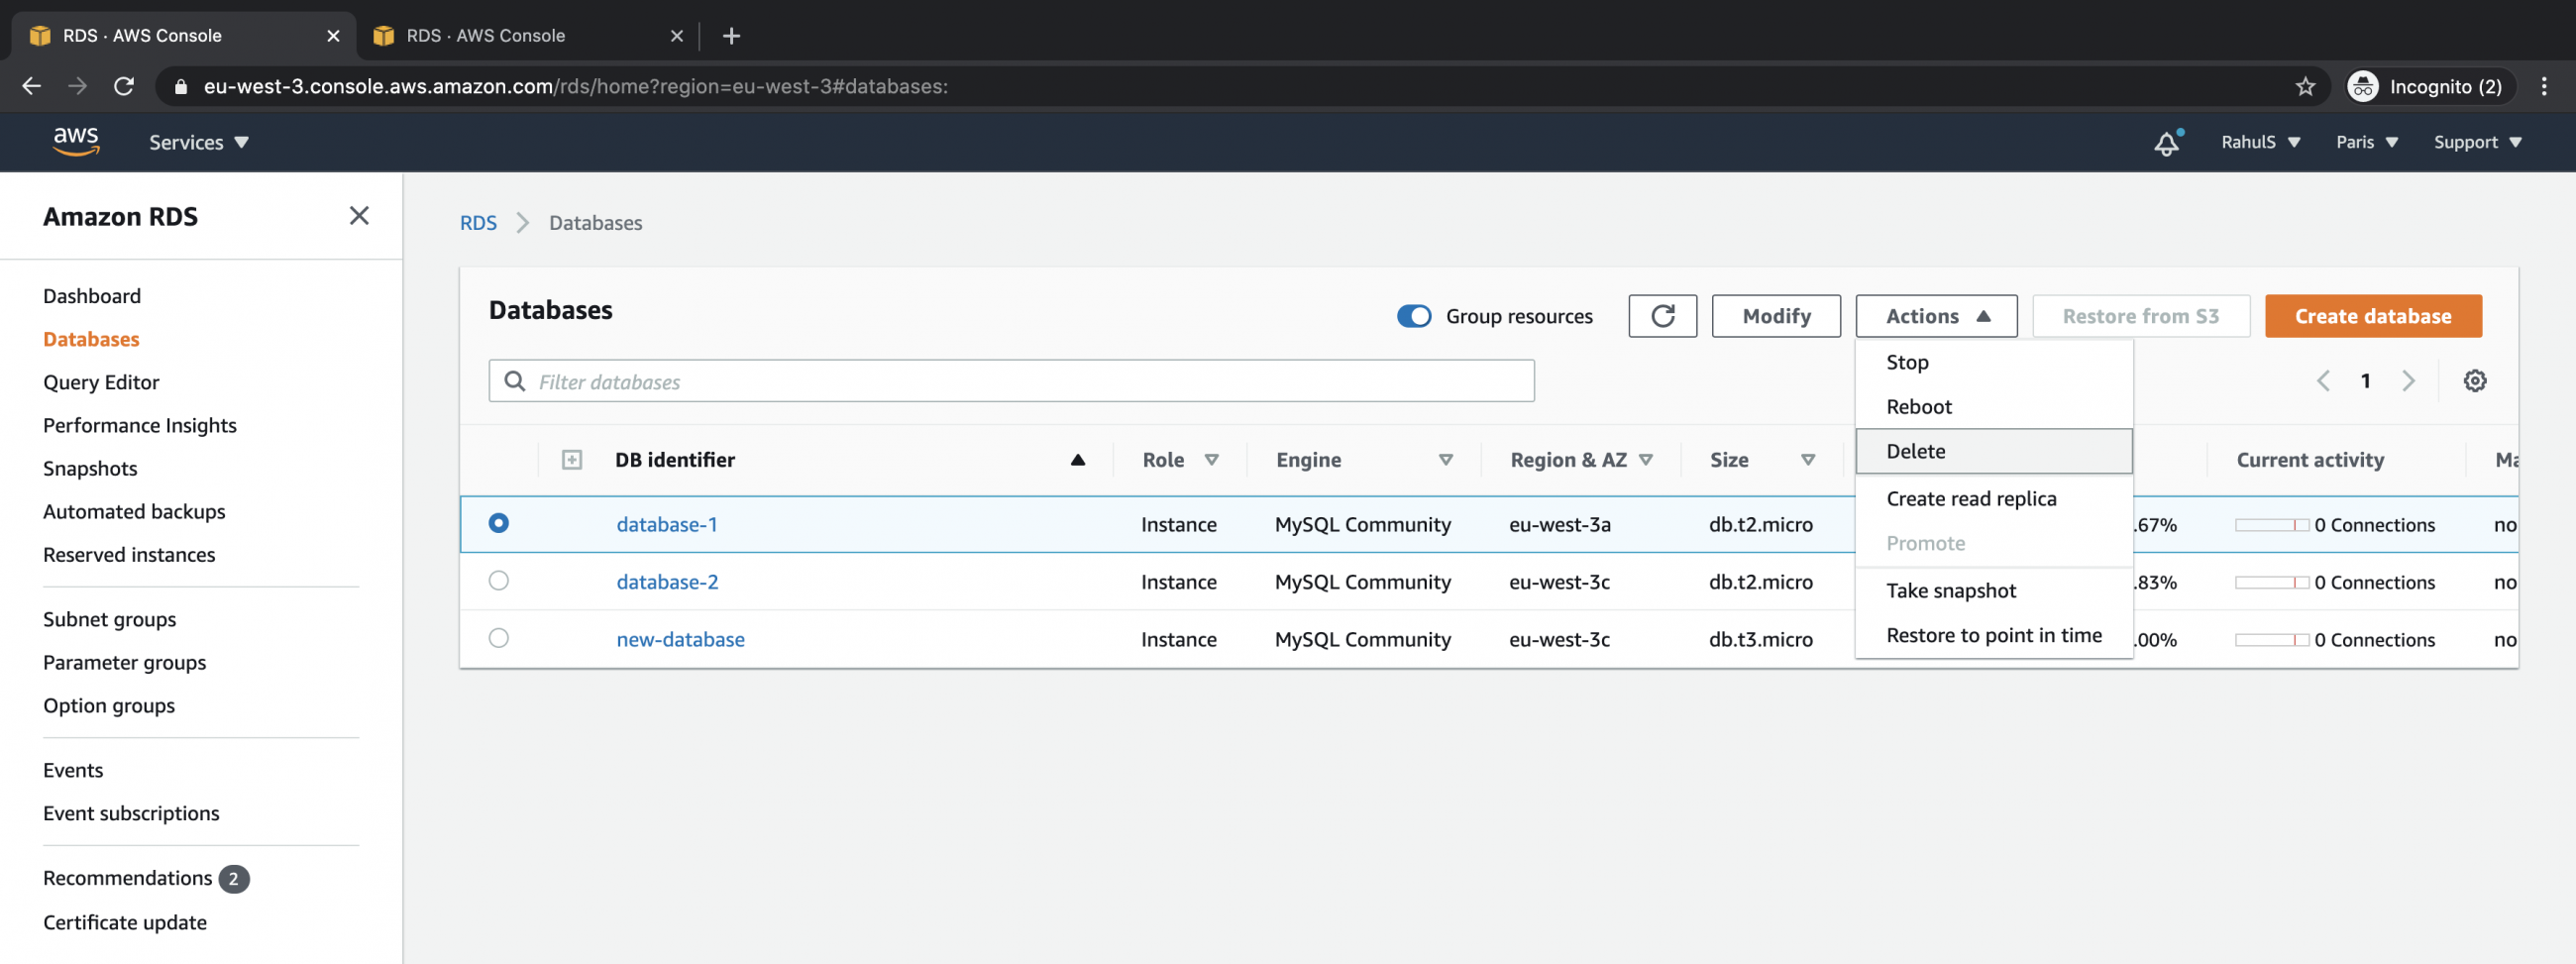Click the AWS logo to go home
The height and width of the screenshot is (964, 2576).
coord(76,142)
